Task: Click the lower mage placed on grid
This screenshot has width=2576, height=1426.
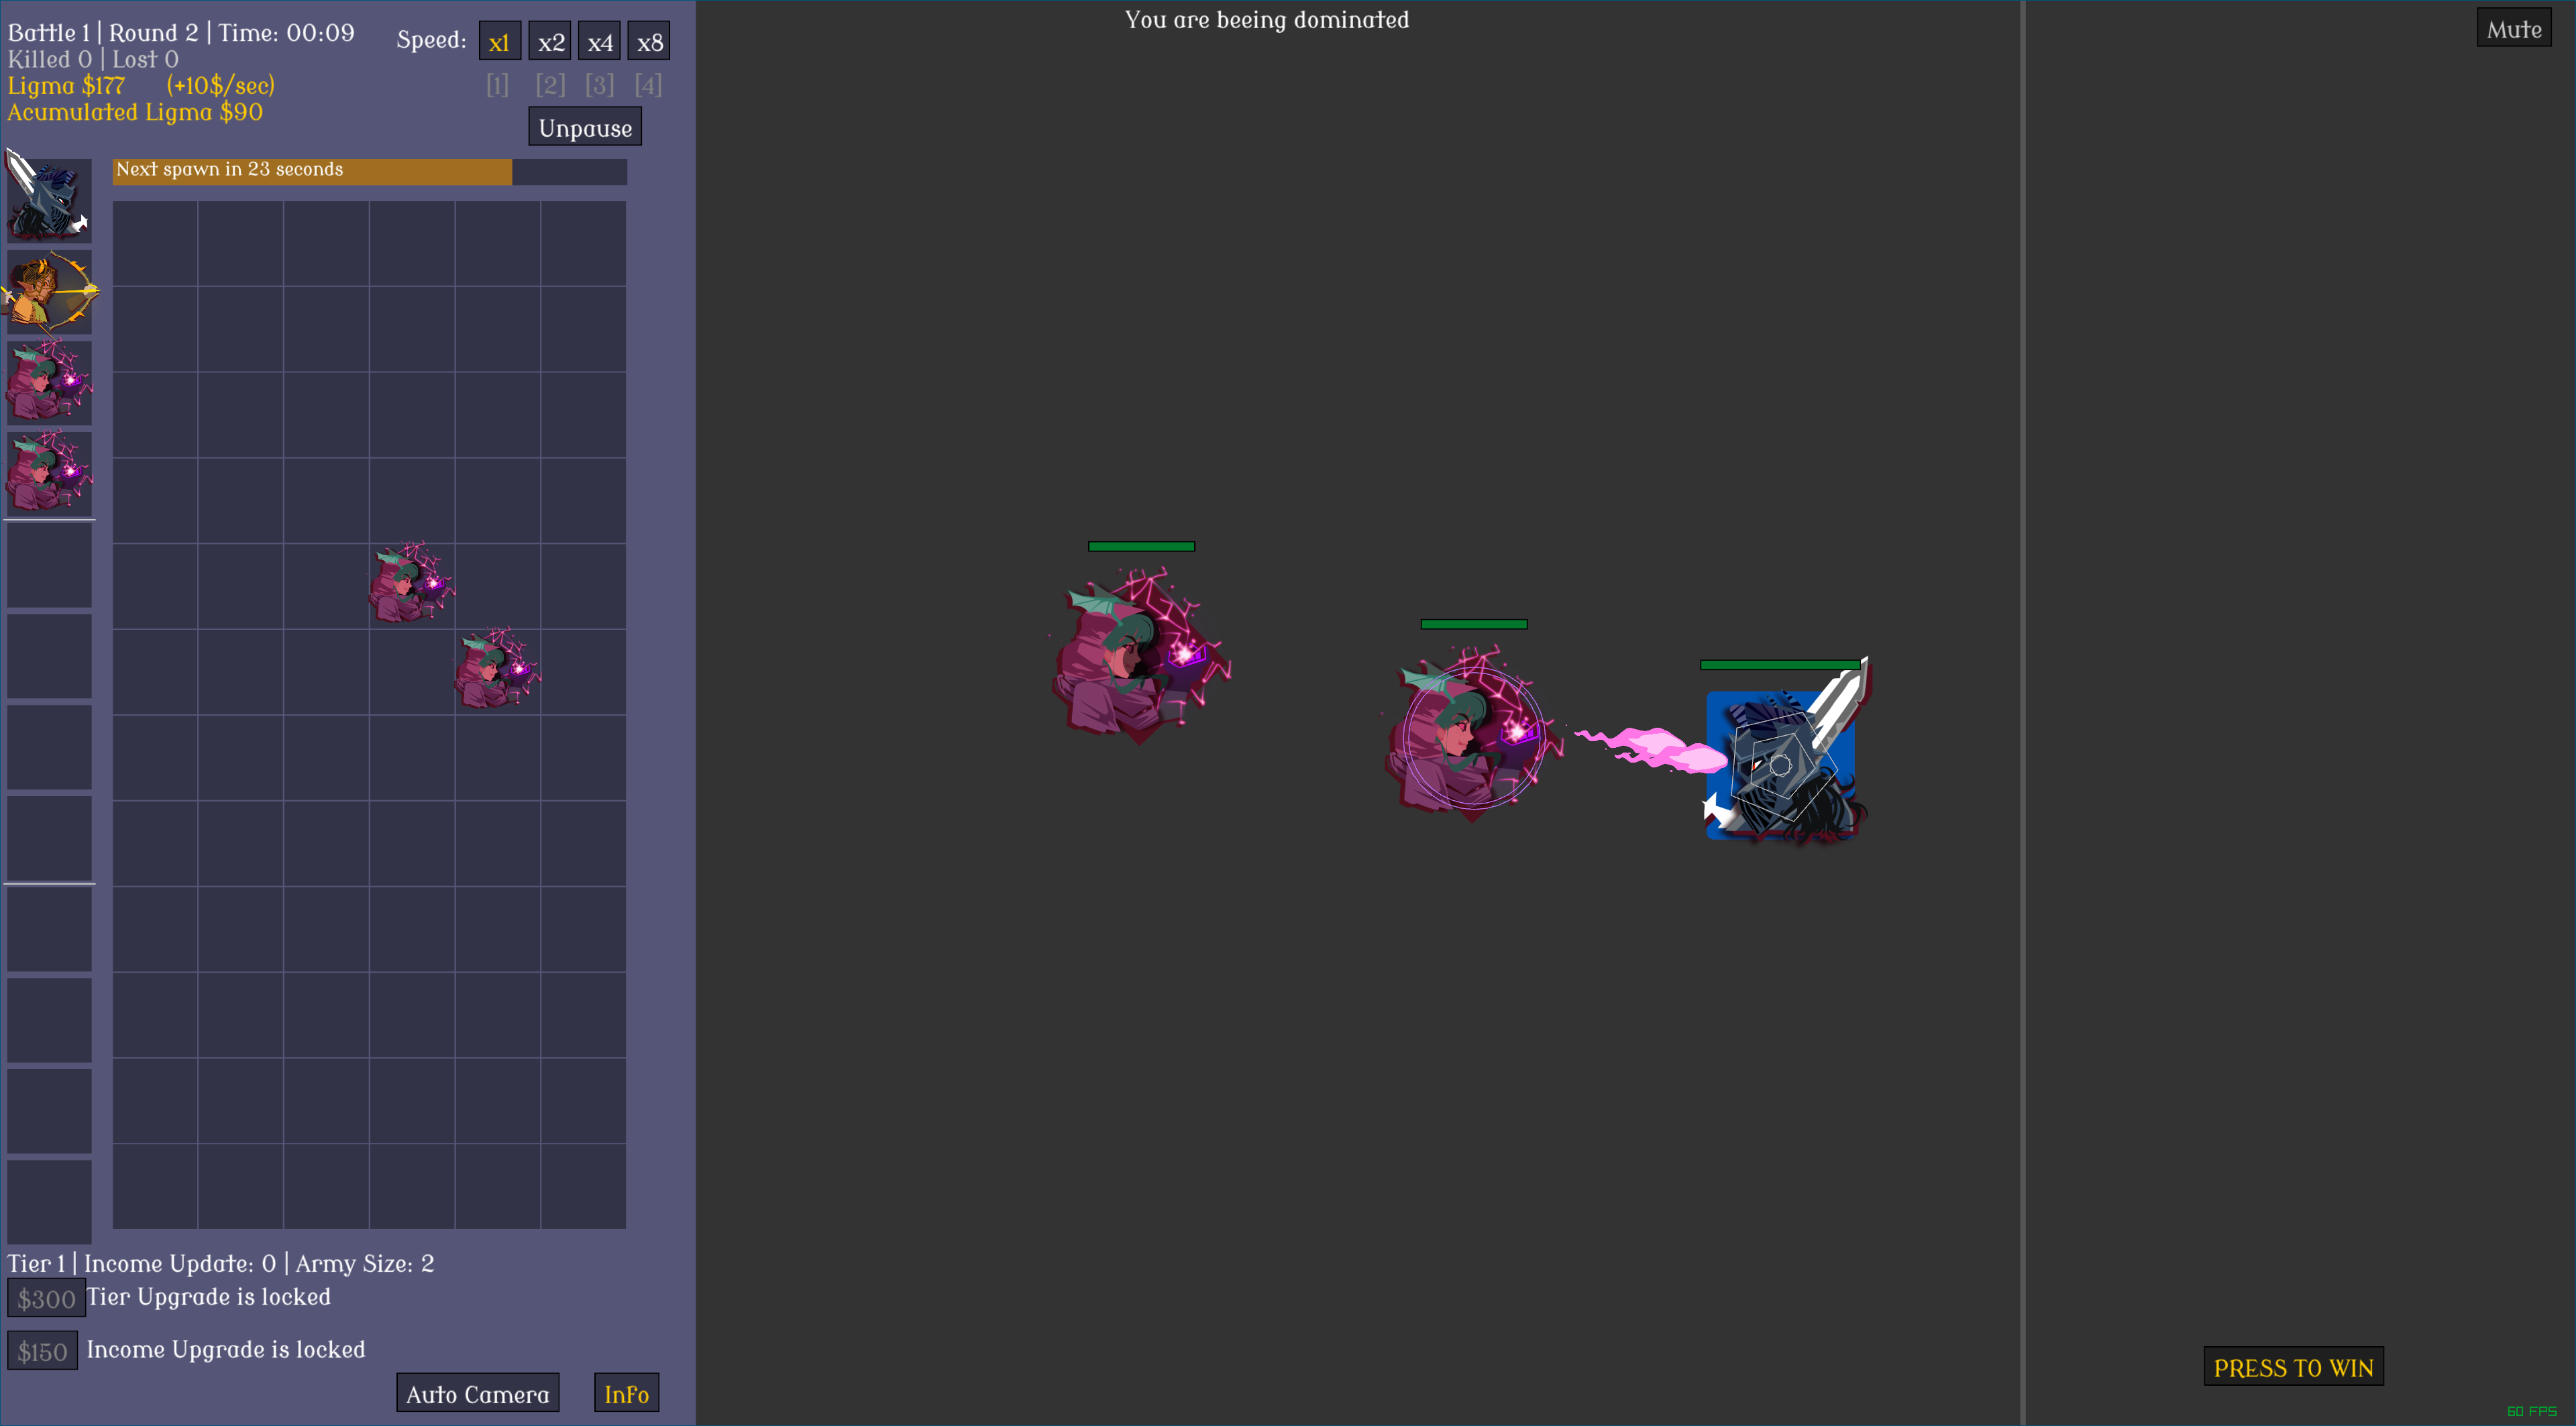Action: 497,670
